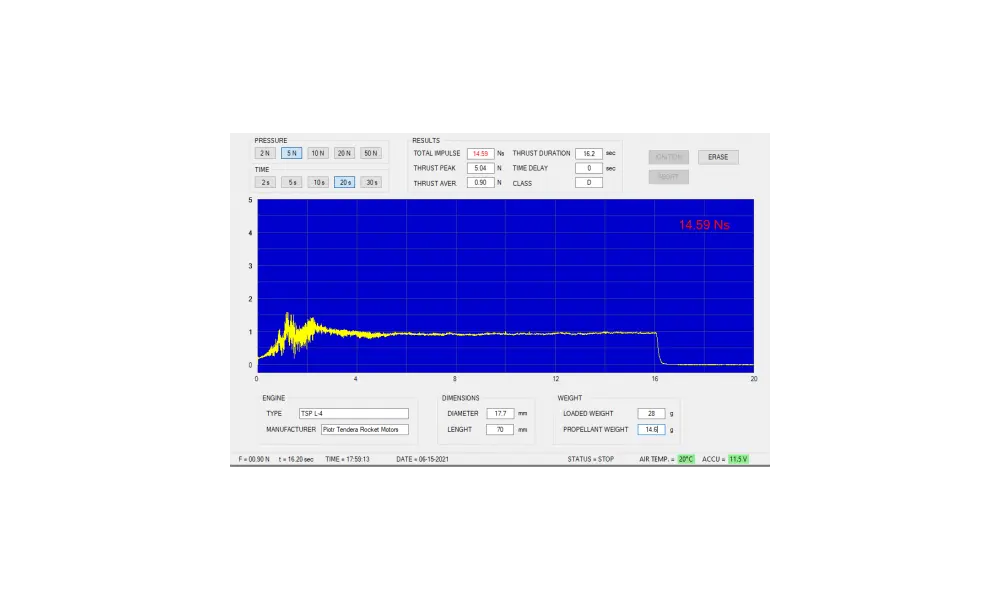Viewport: 1000px width, 600px height.
Task: Click the LENGHT input field
Action: point(500,430)
